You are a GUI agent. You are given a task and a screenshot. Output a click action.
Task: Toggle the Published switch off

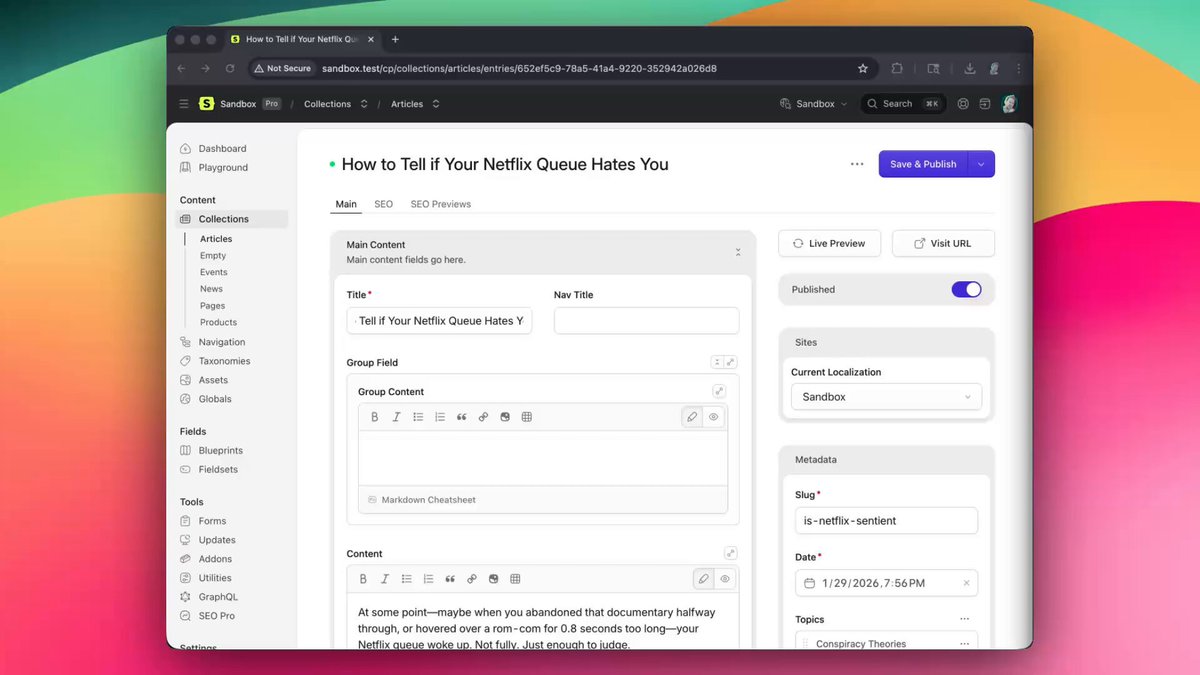click(966, 289)
